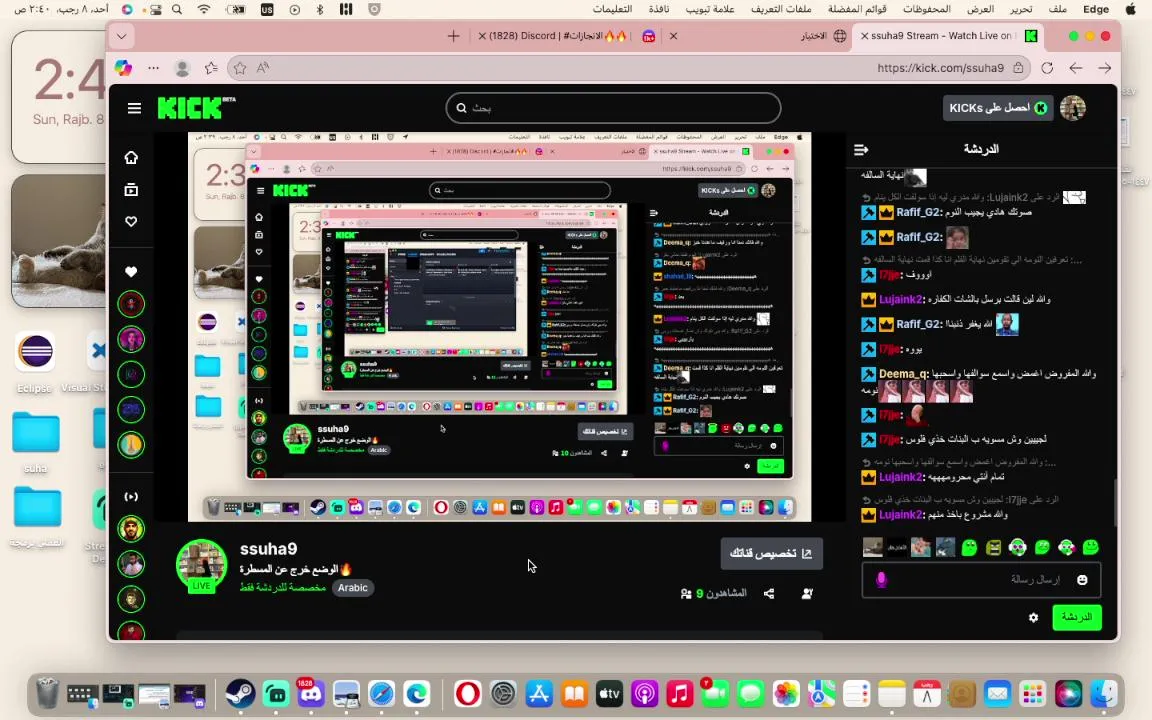1152x720 pixels.
Task: Click the ssuha9 channel avatar
Action: coord(201,564)
